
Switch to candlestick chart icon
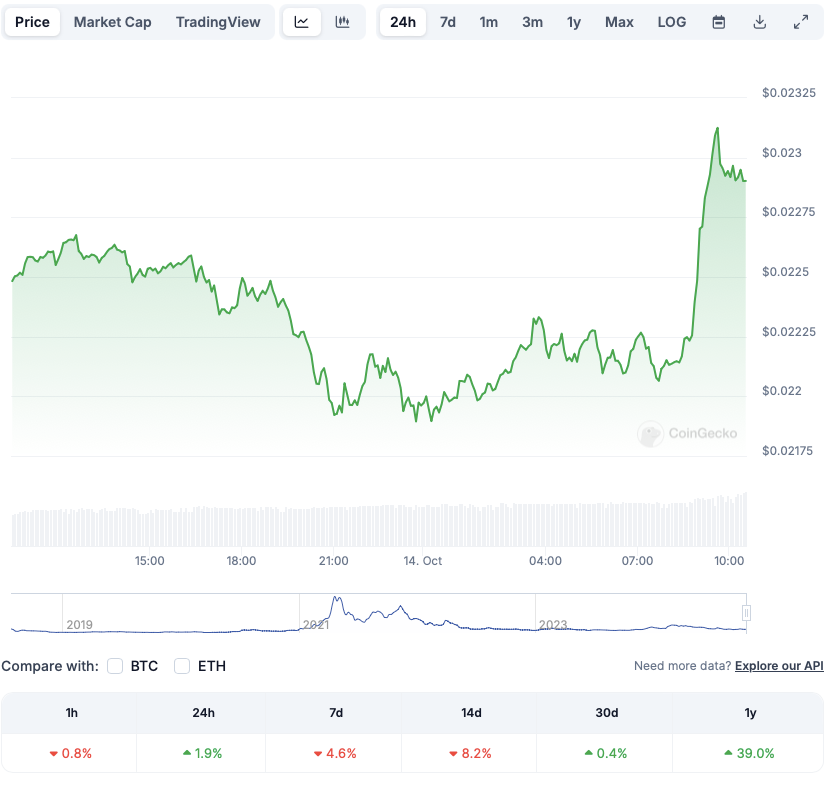tap(343, 22)
